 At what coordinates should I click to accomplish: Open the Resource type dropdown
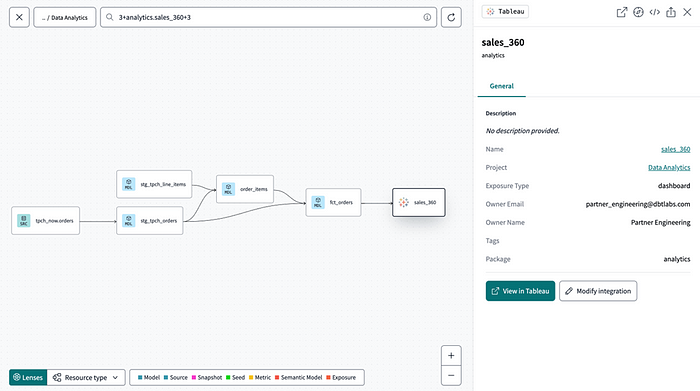86,377
